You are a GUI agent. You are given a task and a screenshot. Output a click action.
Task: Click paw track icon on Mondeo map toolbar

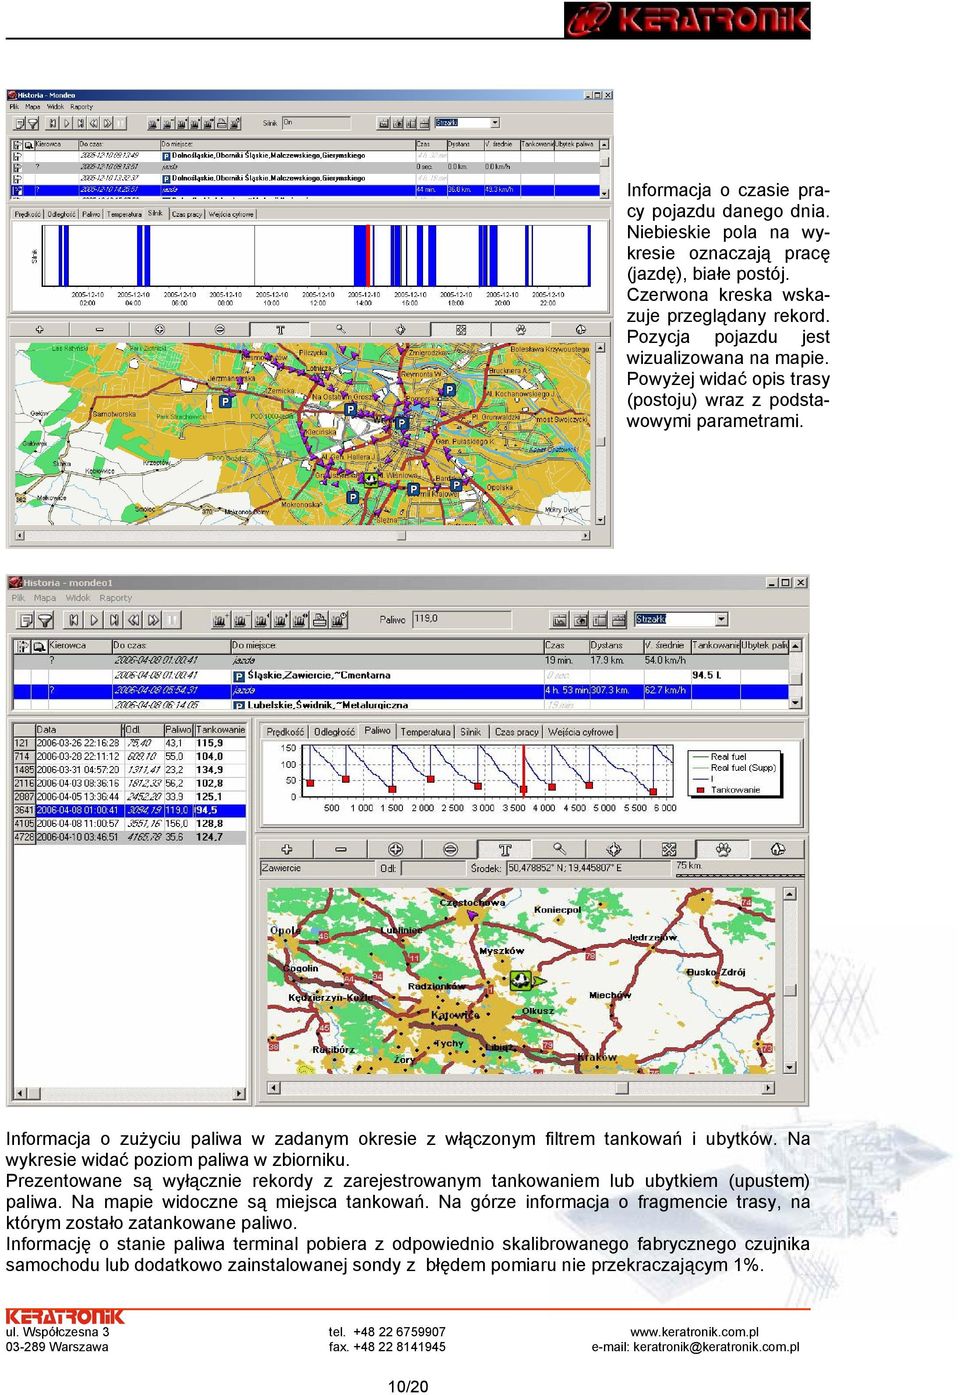pos(520,329)
